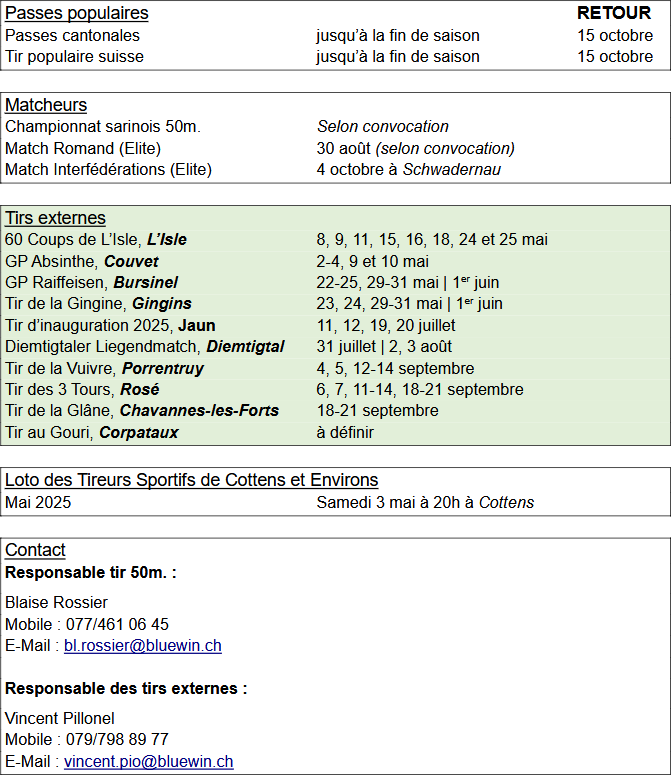Image resolution: width=671 pixels, height=775 pixels.
Task: Click the Tirs externes heading
Action: (x=55, y=218)
